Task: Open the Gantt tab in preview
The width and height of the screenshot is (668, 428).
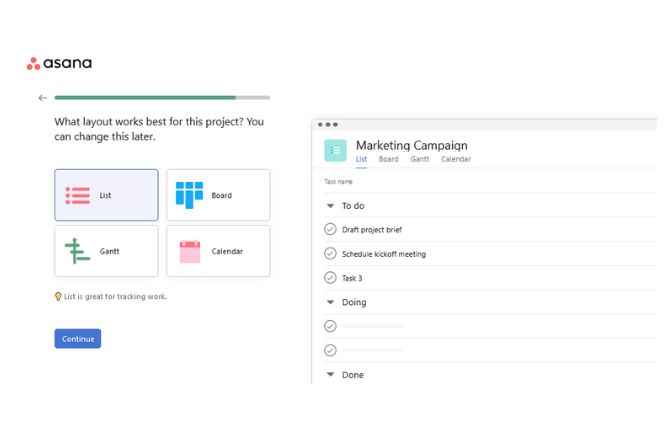Action: [420, 159]
